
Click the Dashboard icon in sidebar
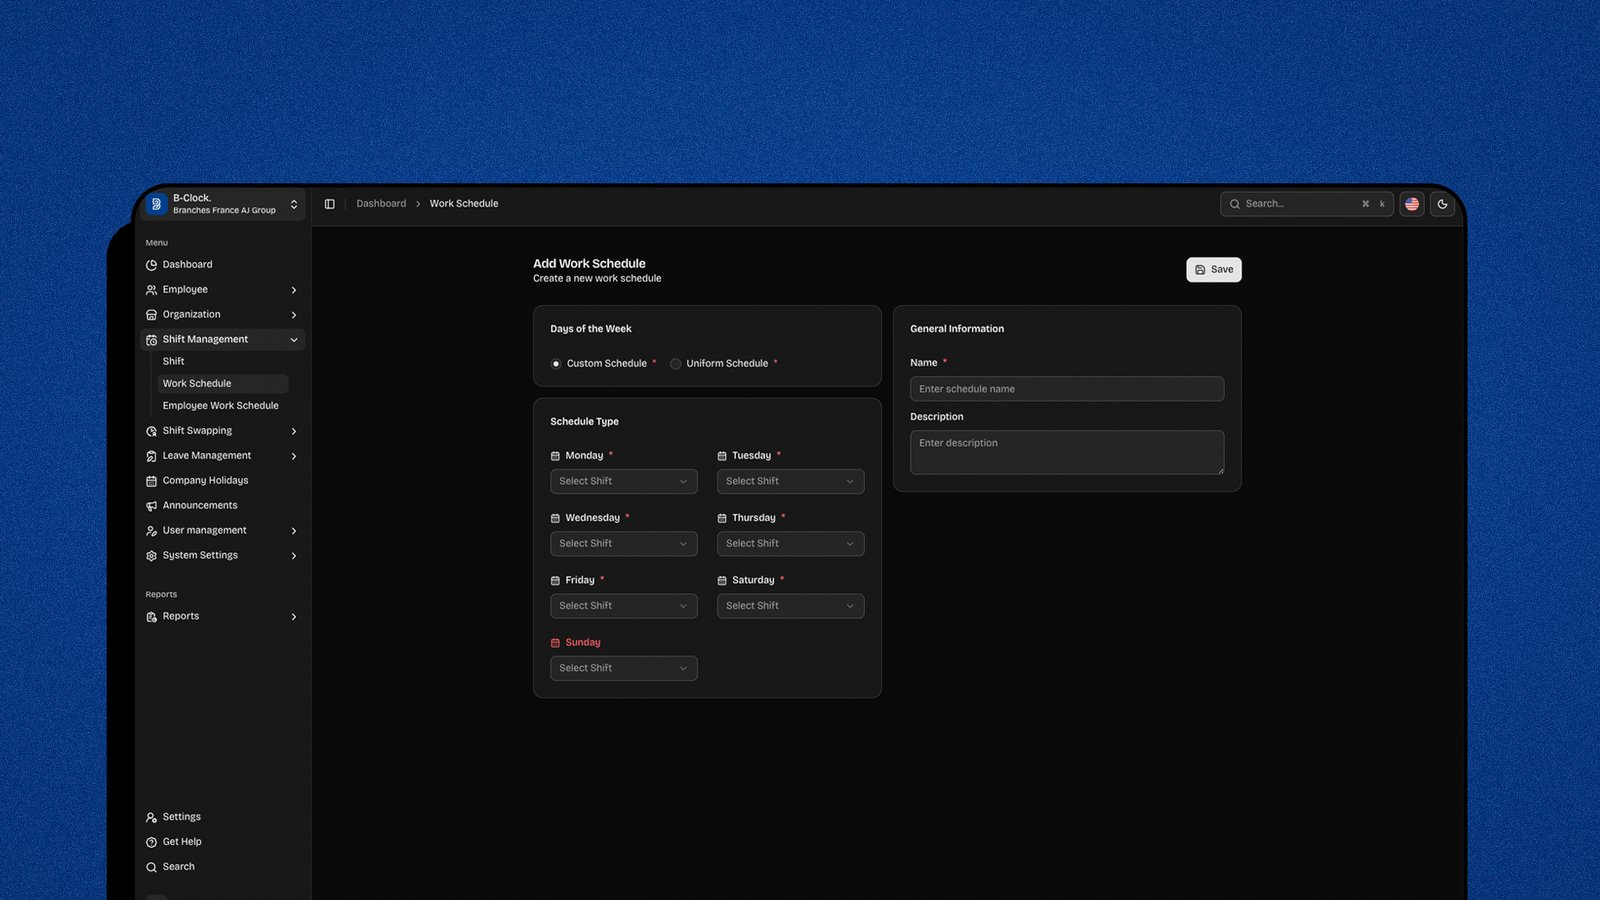click(x=151, y=265)
